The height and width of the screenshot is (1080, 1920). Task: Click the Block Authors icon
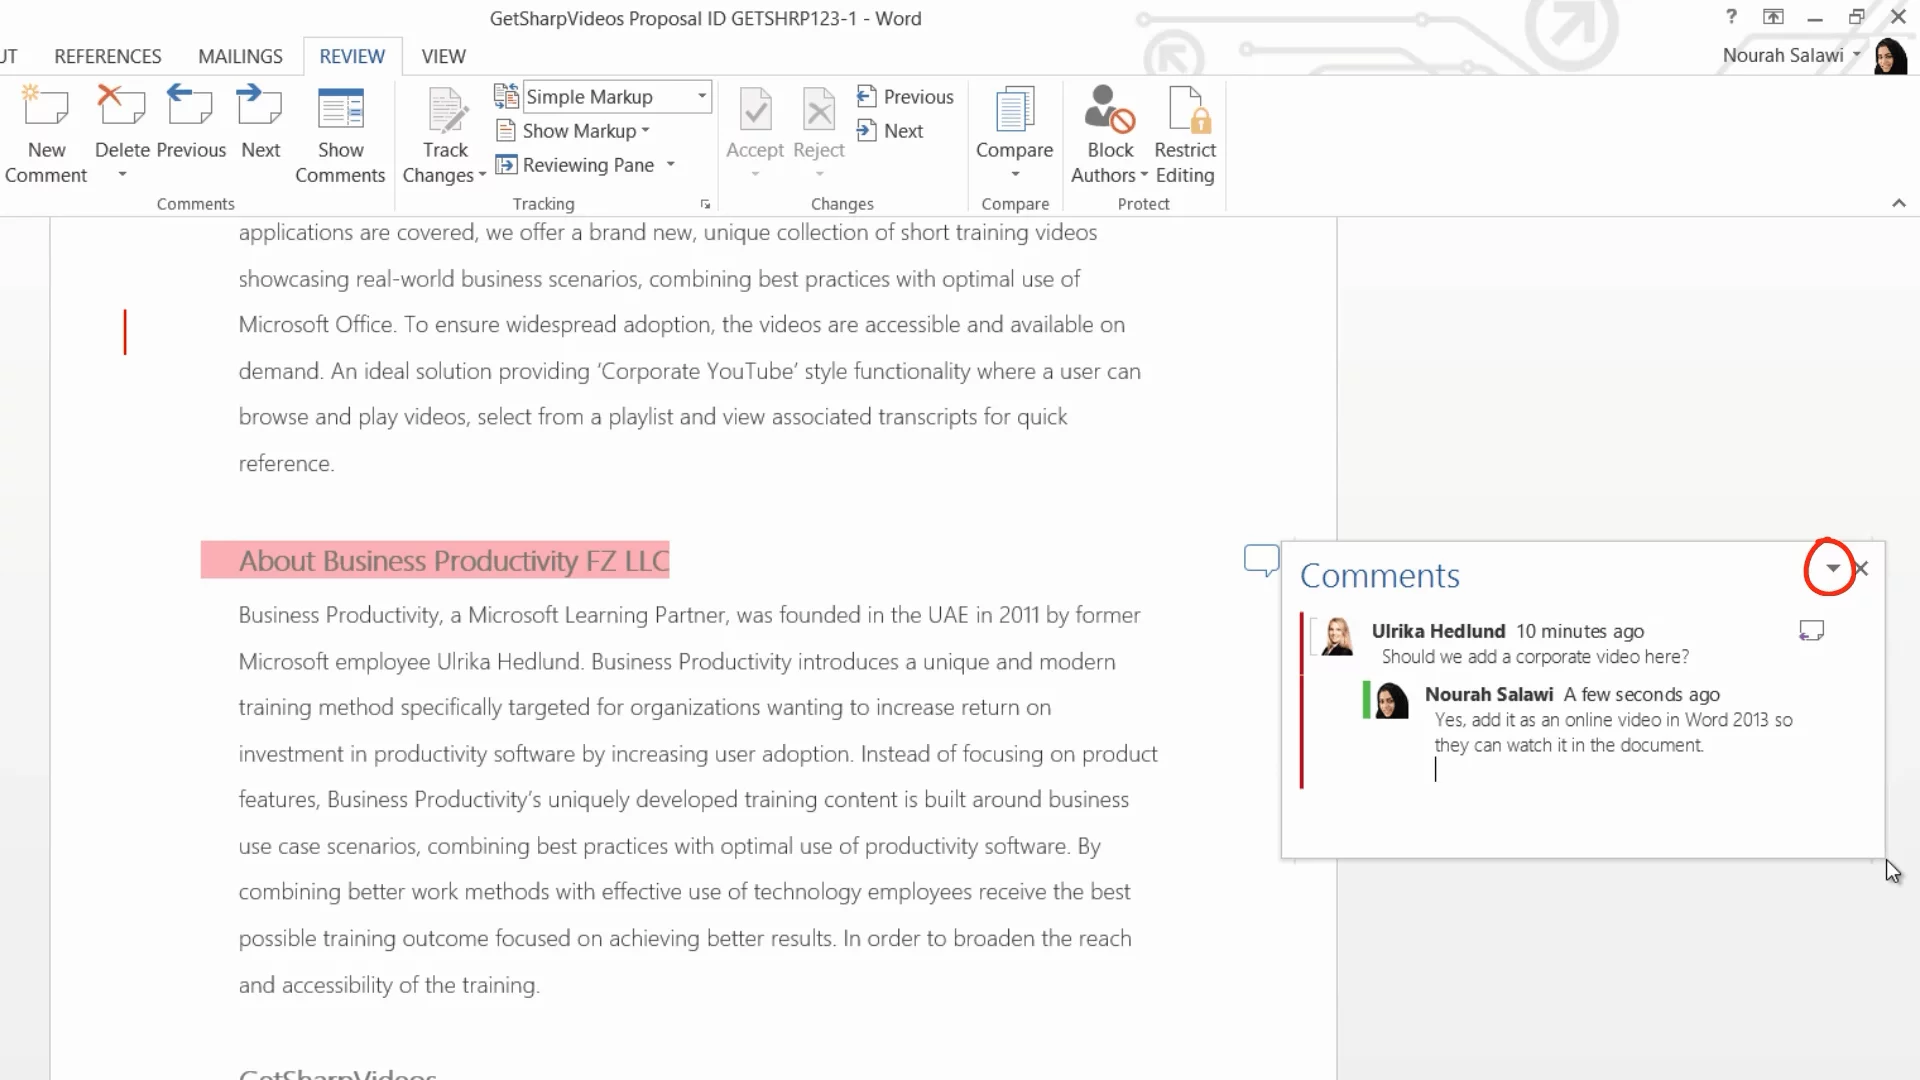(x=1109, y=110)
